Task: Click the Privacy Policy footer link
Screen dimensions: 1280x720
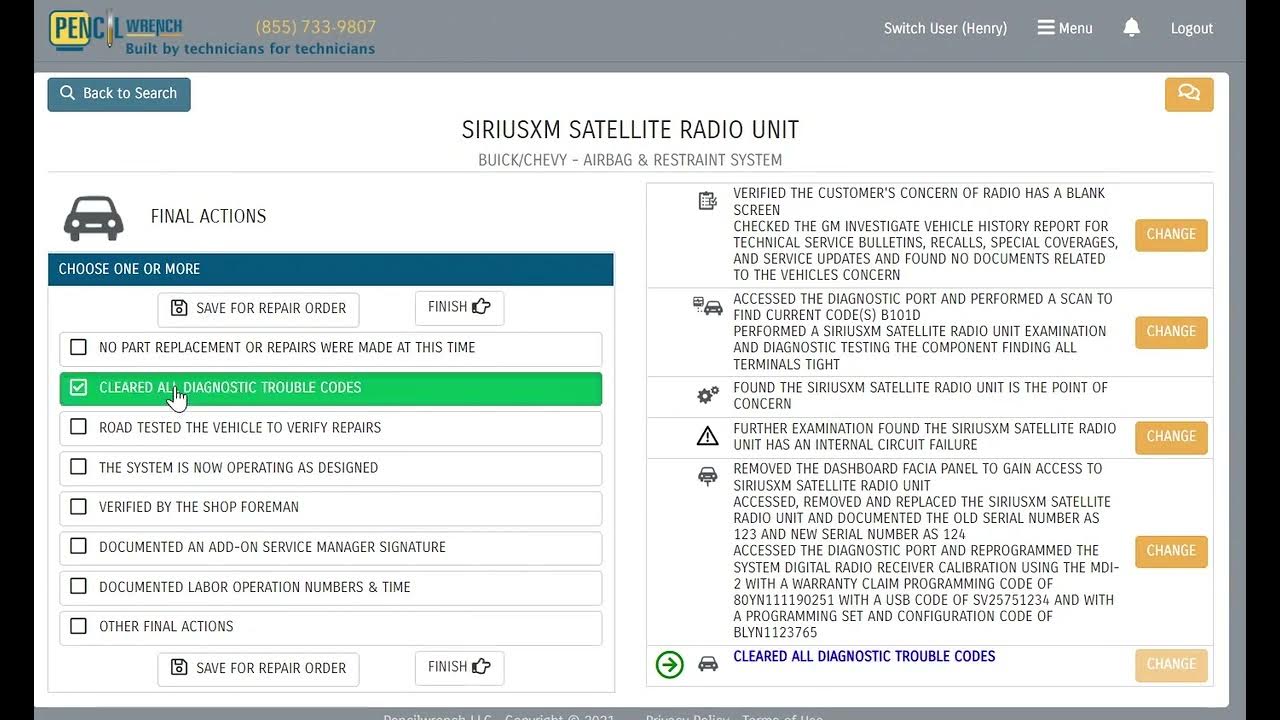Action: click(x=687, y=716)
